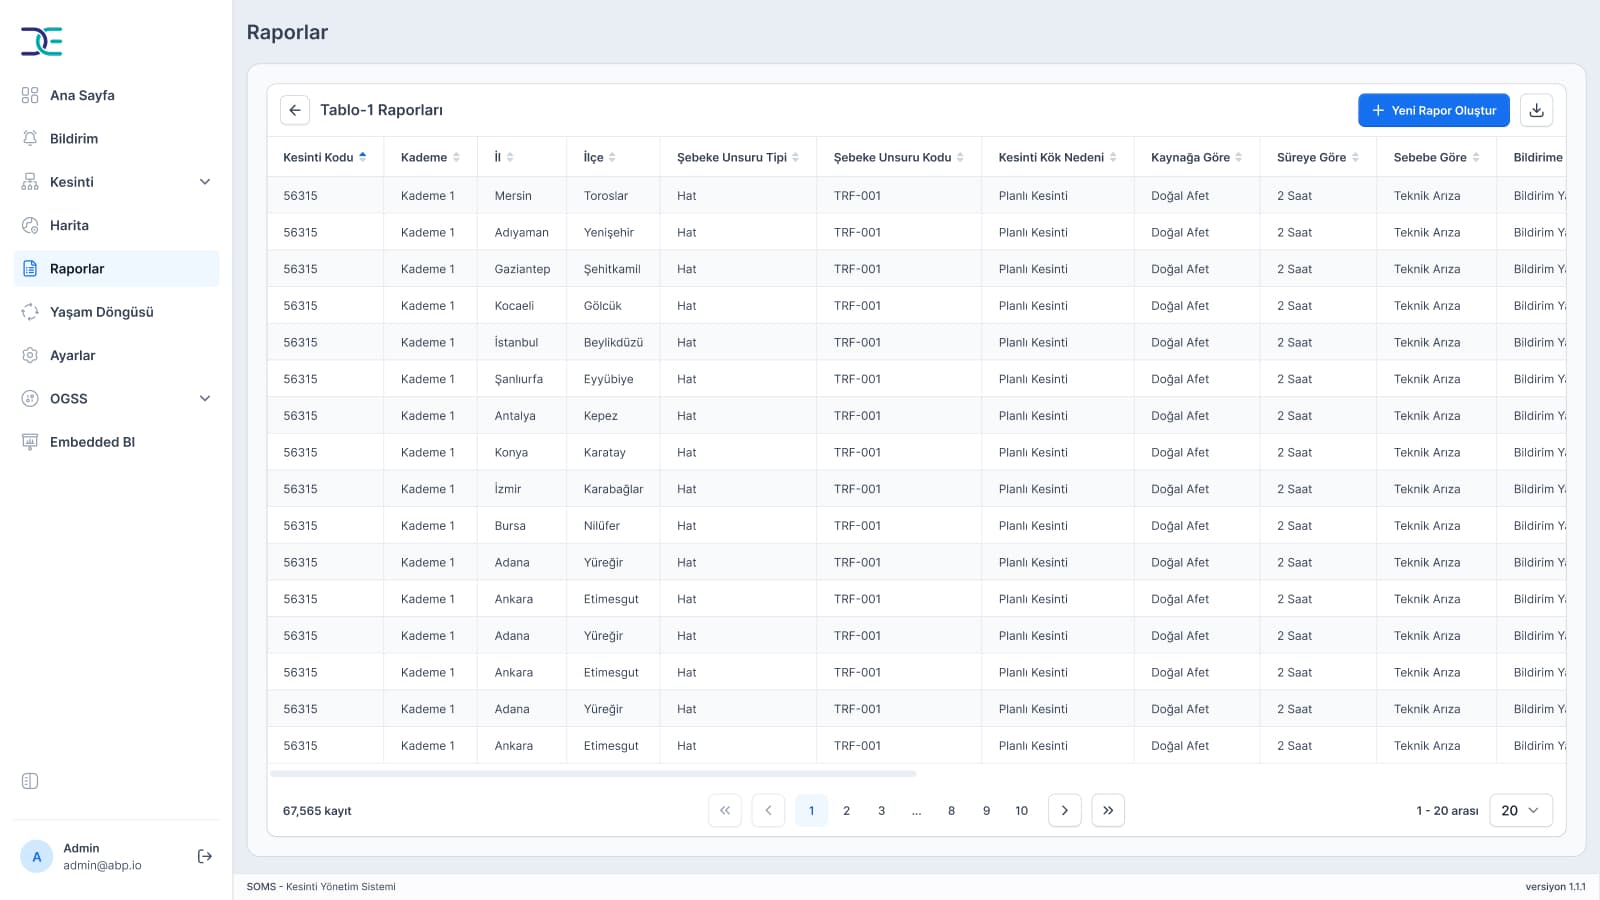Click the 67,565 kayıt record count

pos(317,810)
